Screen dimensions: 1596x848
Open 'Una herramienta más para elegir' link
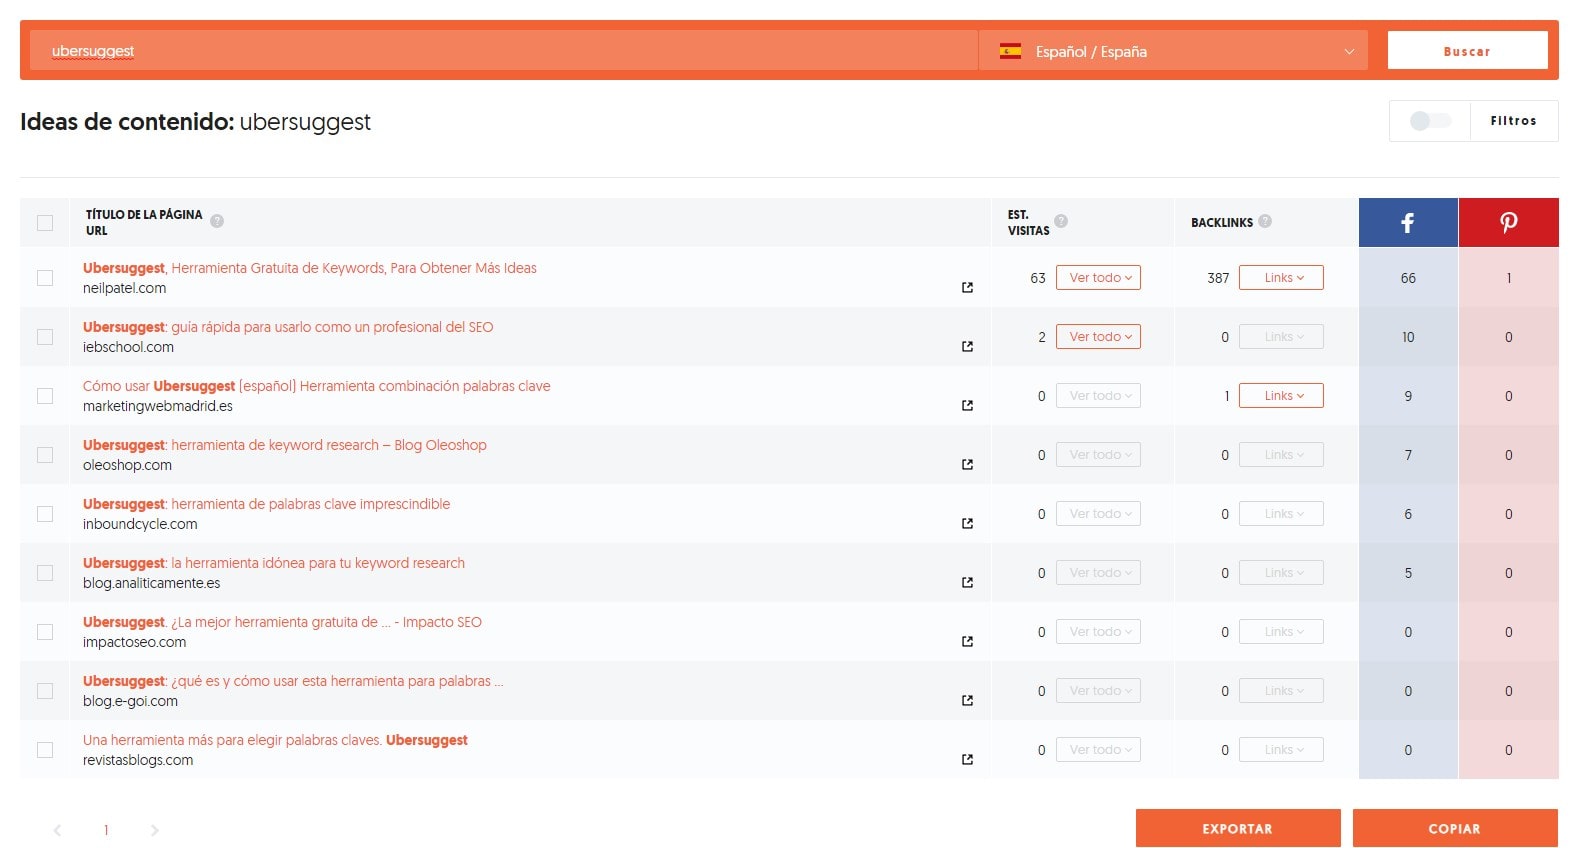click(x=275, y=740)
